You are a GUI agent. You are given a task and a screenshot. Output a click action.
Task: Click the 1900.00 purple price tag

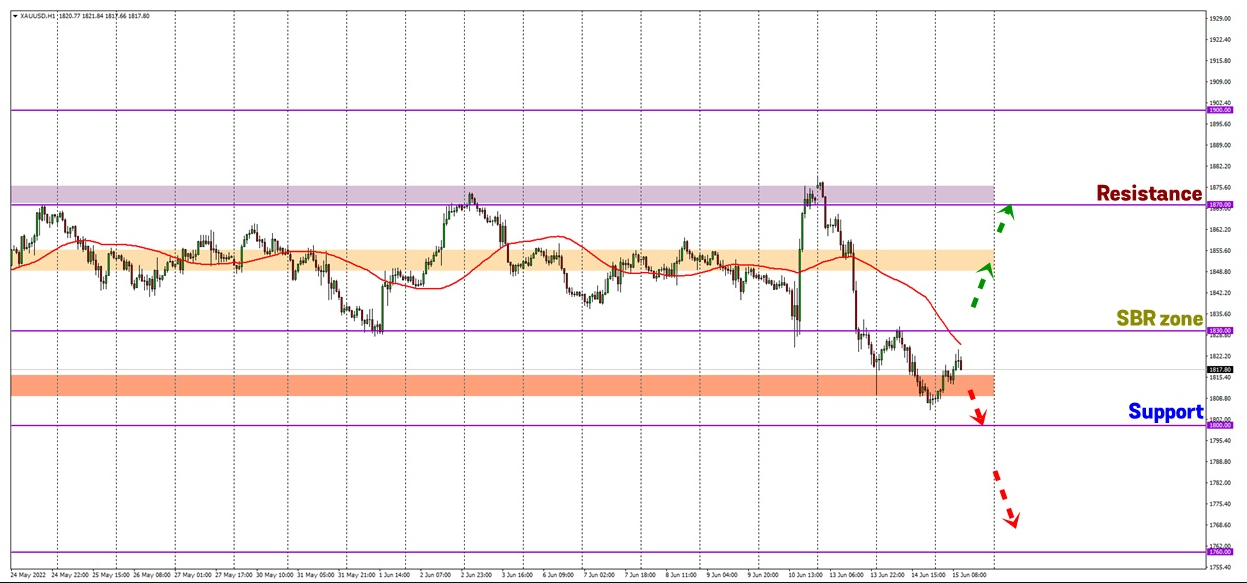(x=1218, y=111)
